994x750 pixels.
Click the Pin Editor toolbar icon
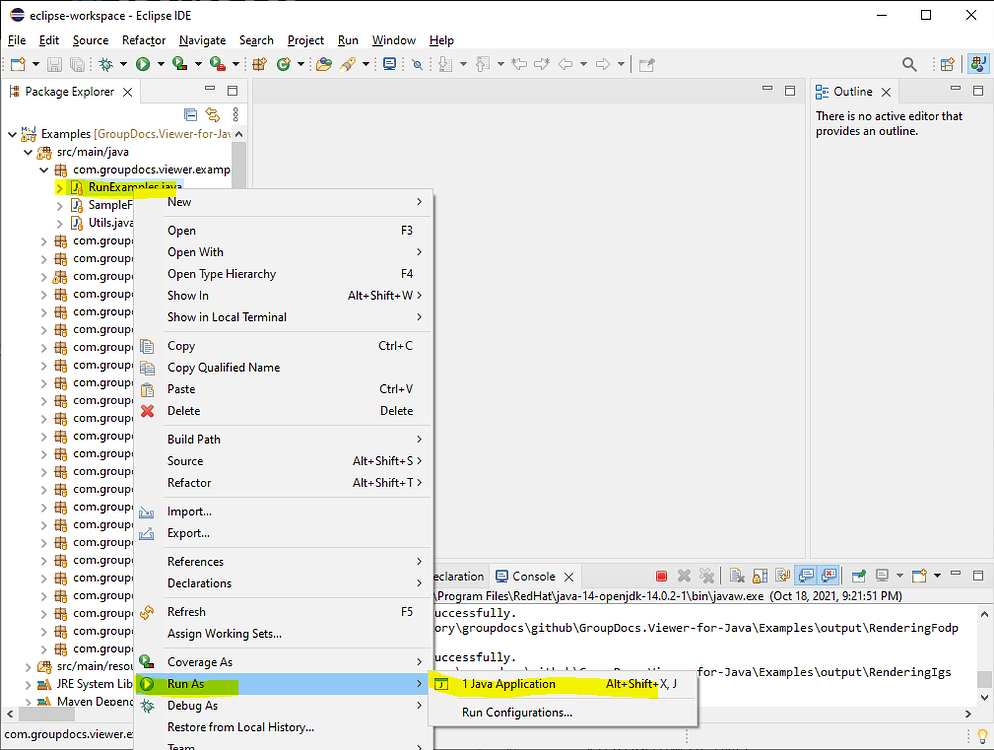tap(647, 64)
